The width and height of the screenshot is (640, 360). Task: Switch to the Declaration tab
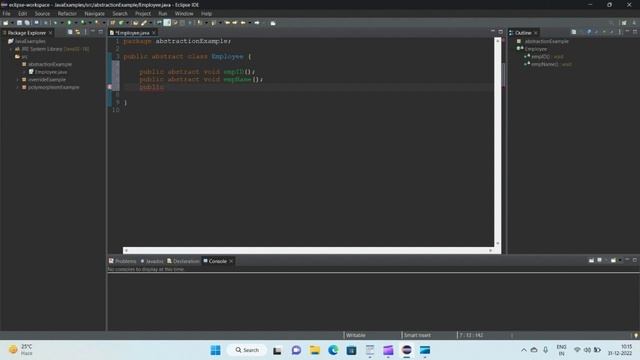coord(183,261)
